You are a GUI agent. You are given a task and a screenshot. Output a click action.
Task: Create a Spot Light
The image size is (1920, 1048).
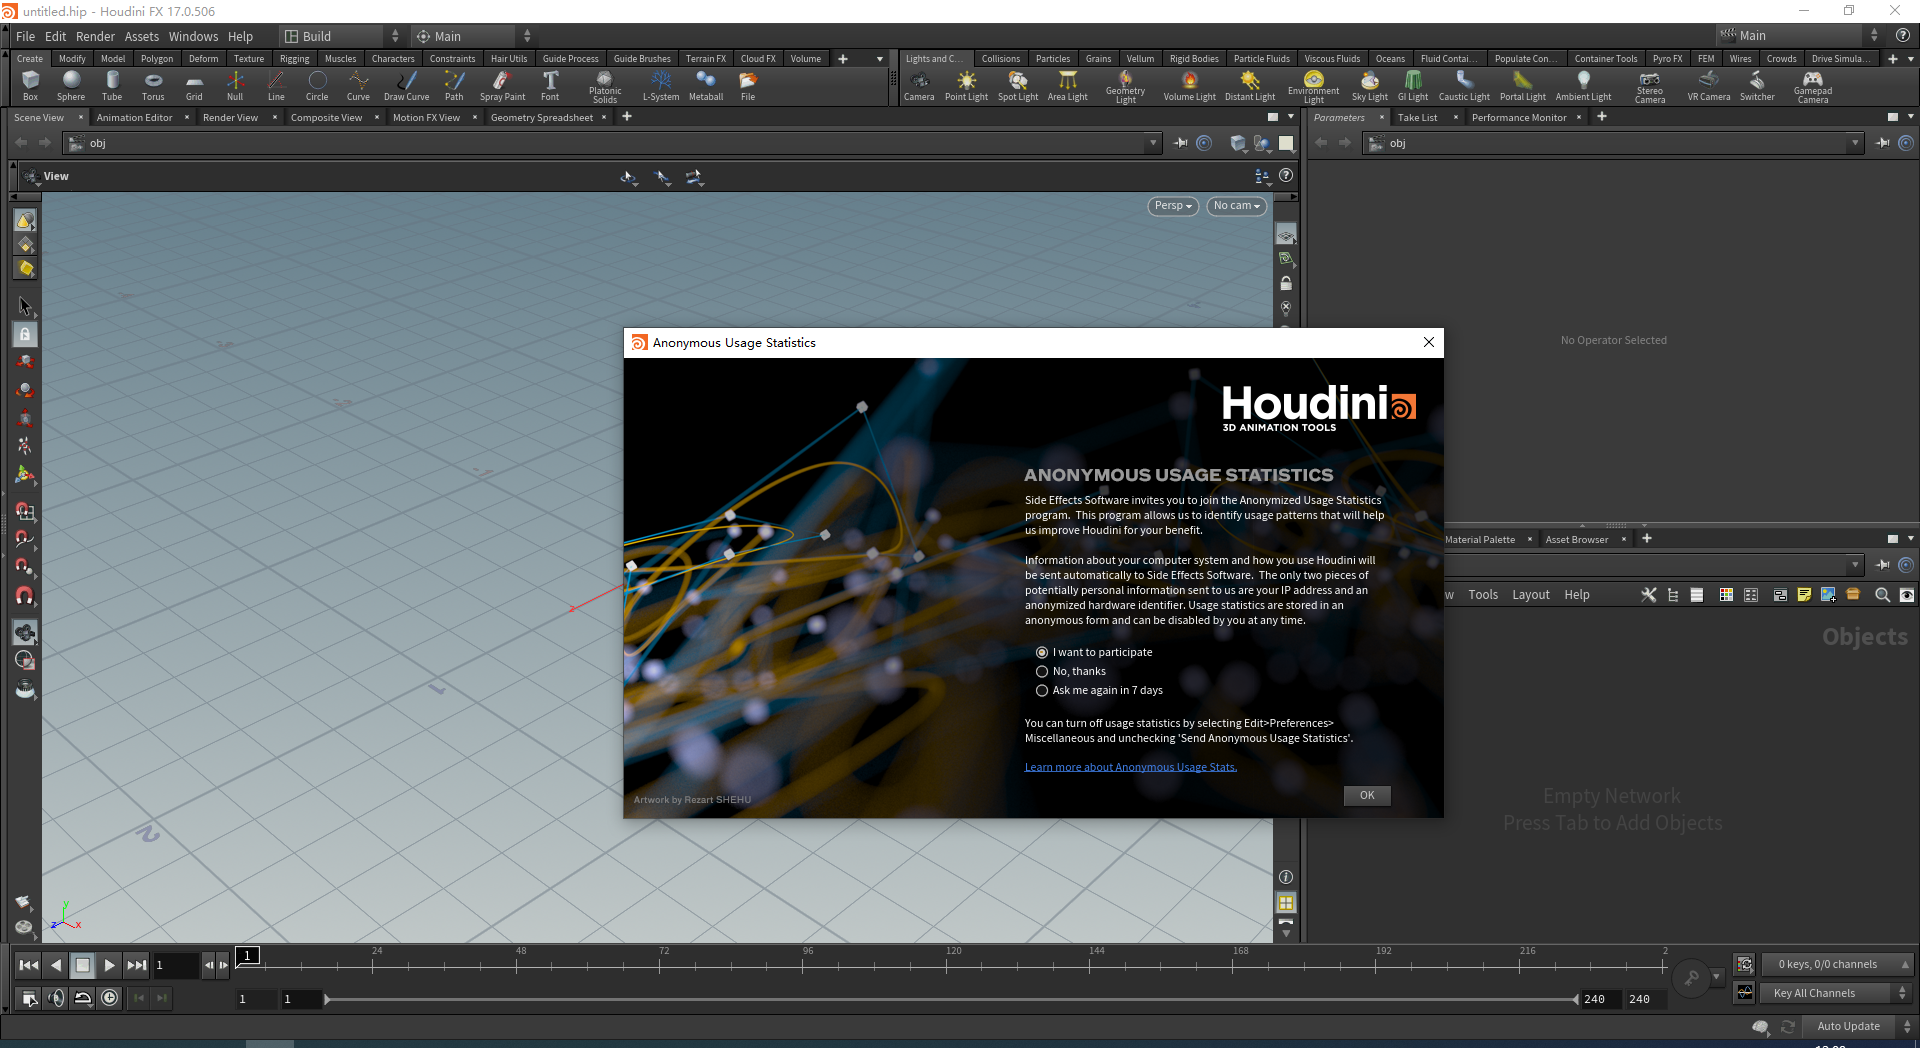click(x=1018, y=86)
